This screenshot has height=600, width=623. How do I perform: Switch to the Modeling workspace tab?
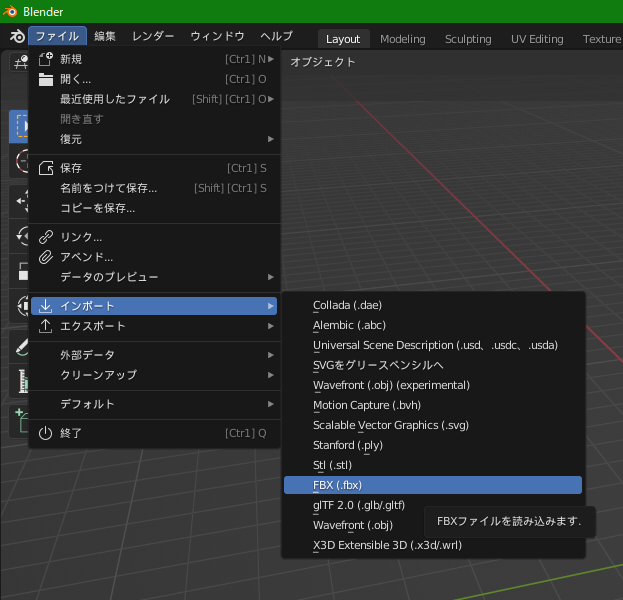pyautogui.click(x=402, y=39)
